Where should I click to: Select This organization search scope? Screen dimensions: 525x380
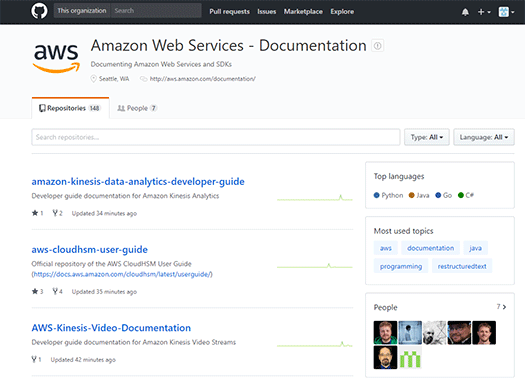click(x=82, y=11)
